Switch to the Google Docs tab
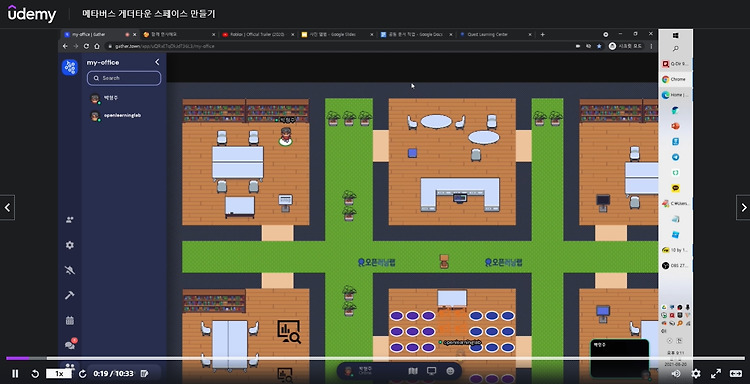 pos(416,34)
